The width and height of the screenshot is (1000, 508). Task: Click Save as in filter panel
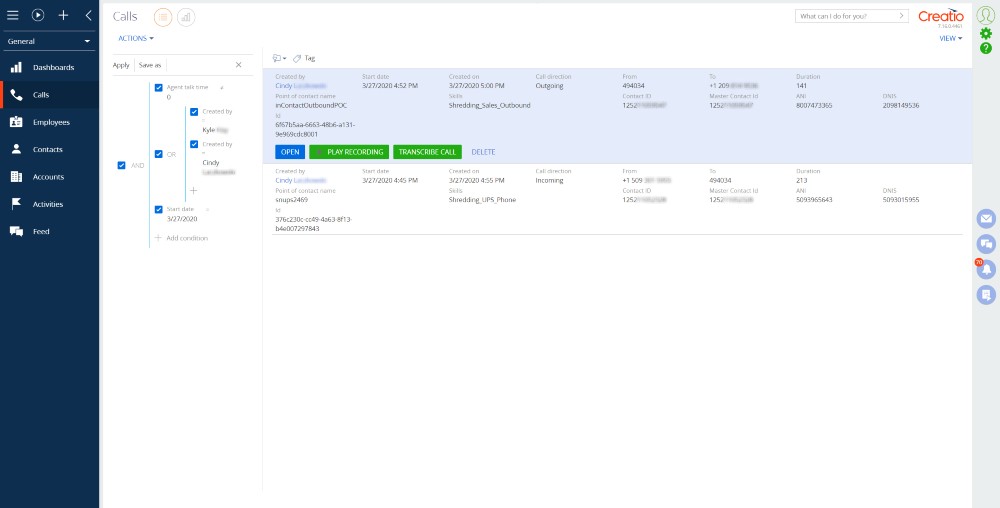(150, 65)
